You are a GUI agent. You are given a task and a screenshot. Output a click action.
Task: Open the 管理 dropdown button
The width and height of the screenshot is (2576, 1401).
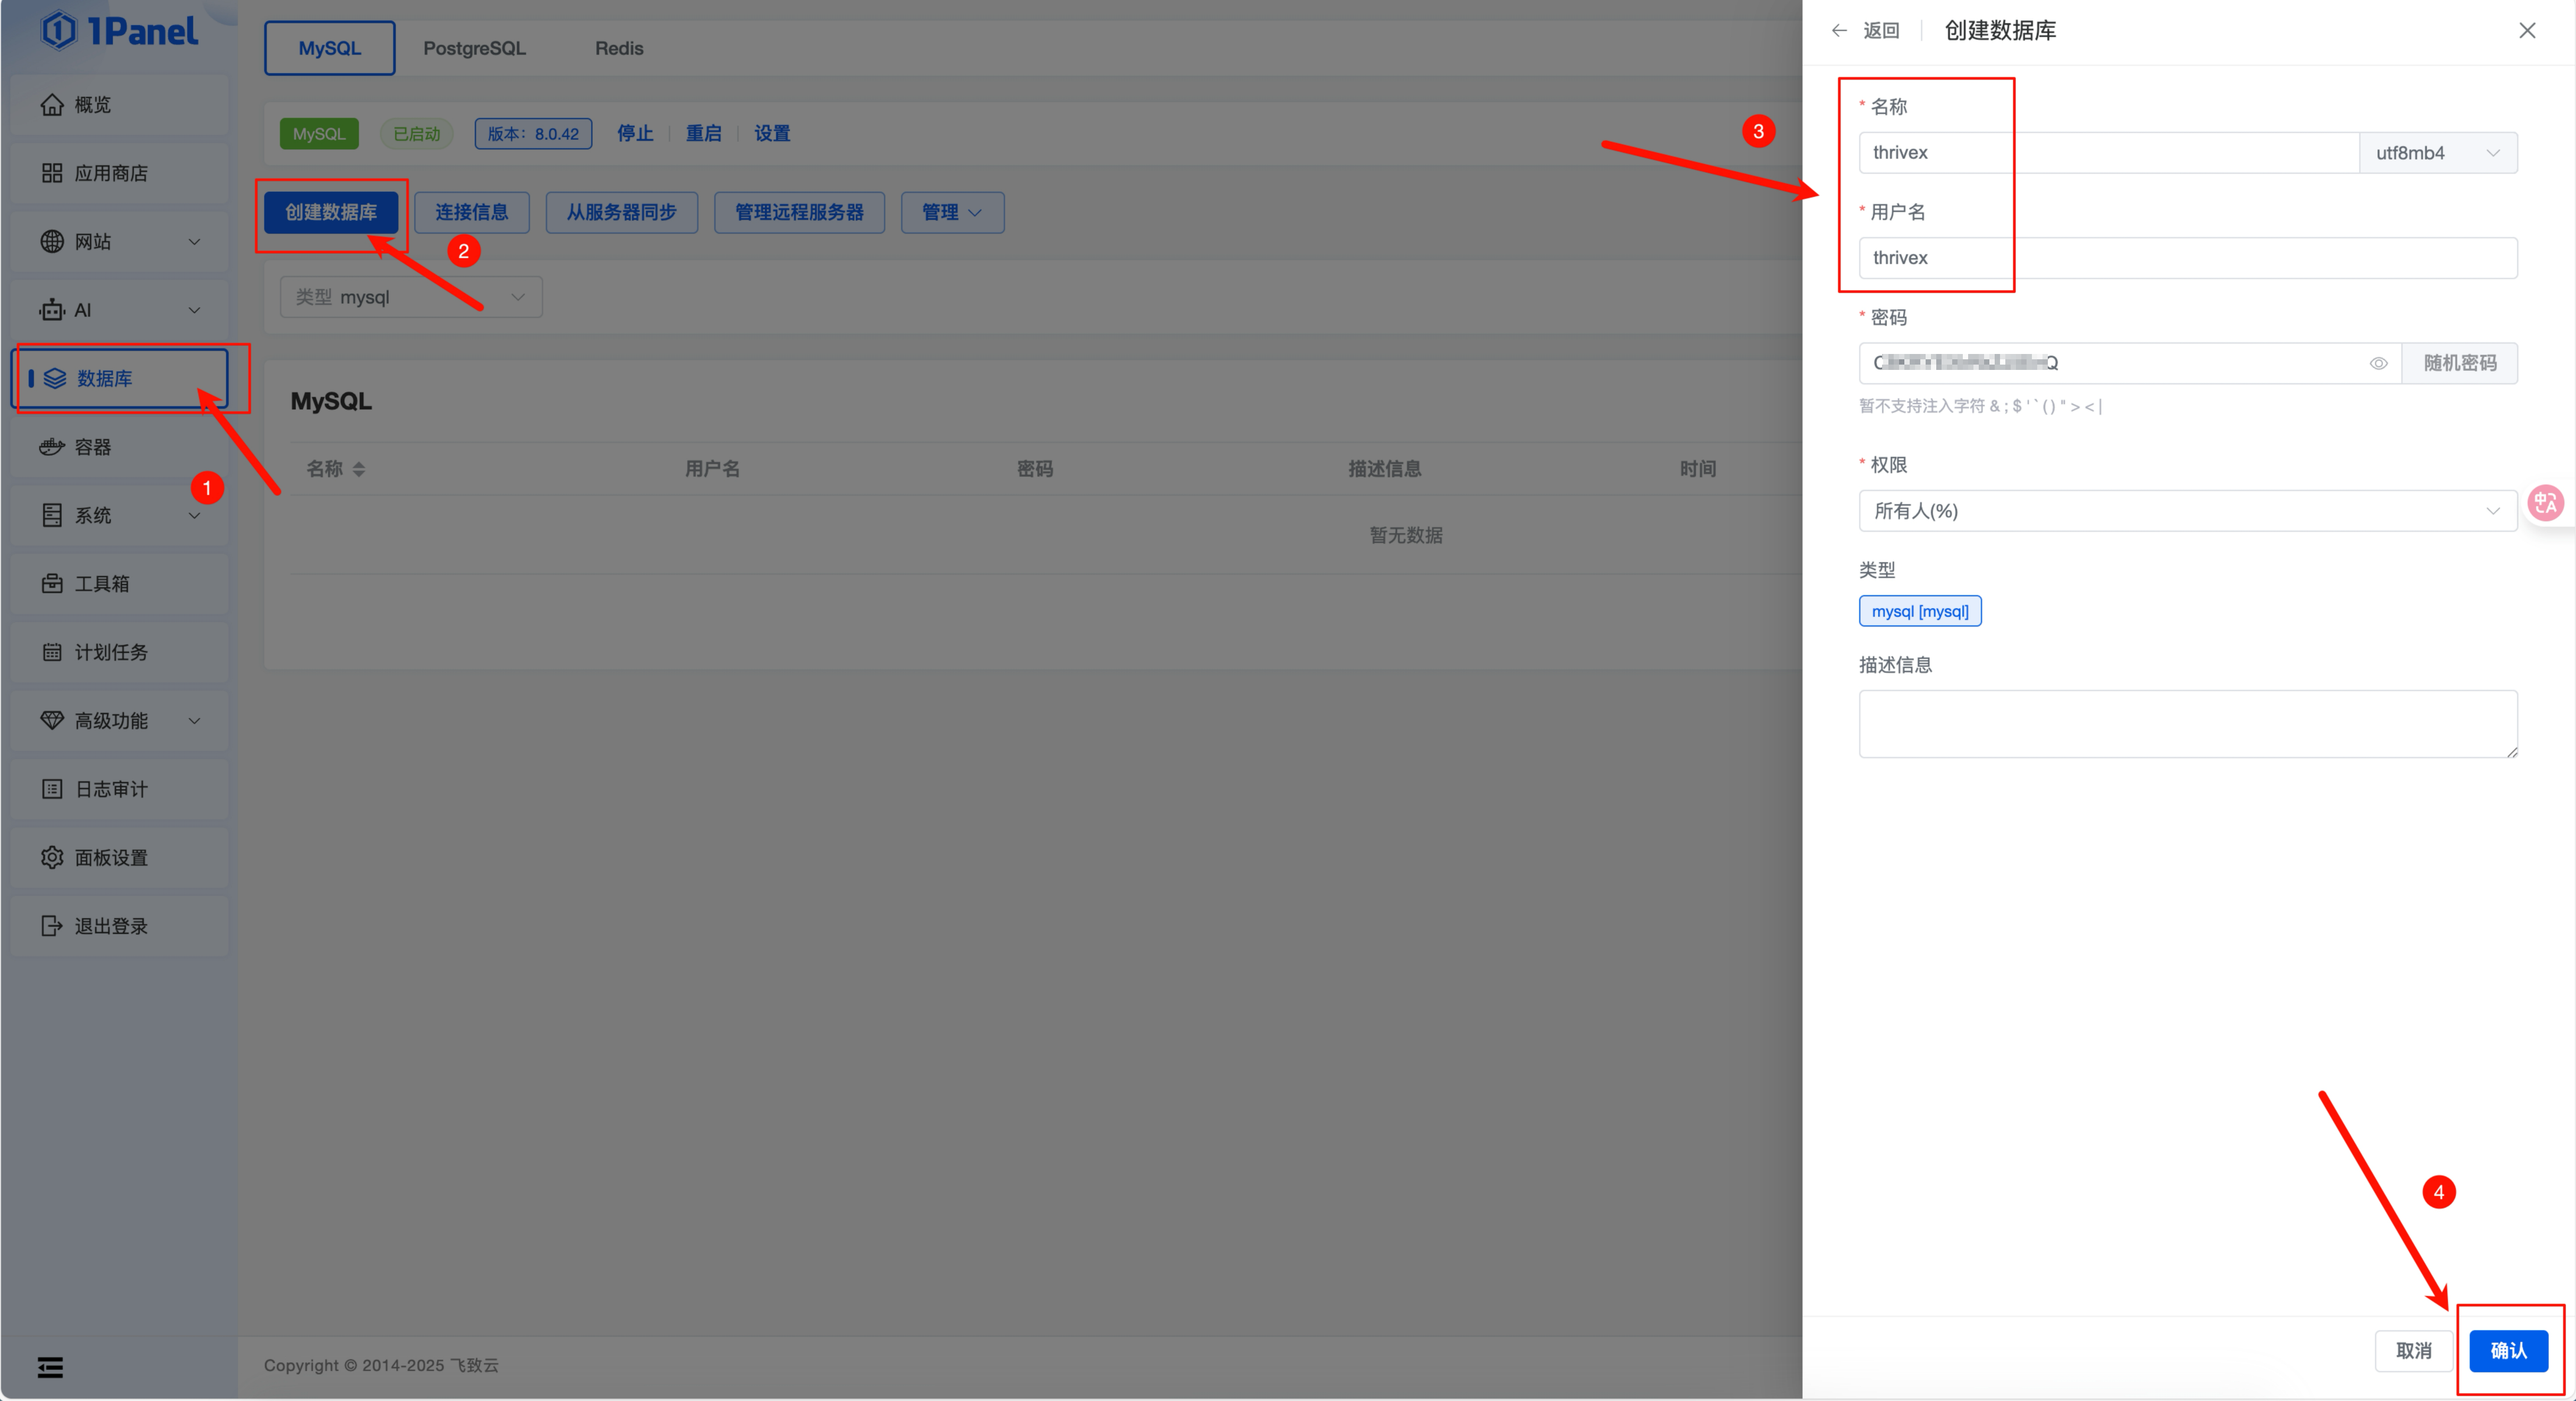[x=952, y=212]
